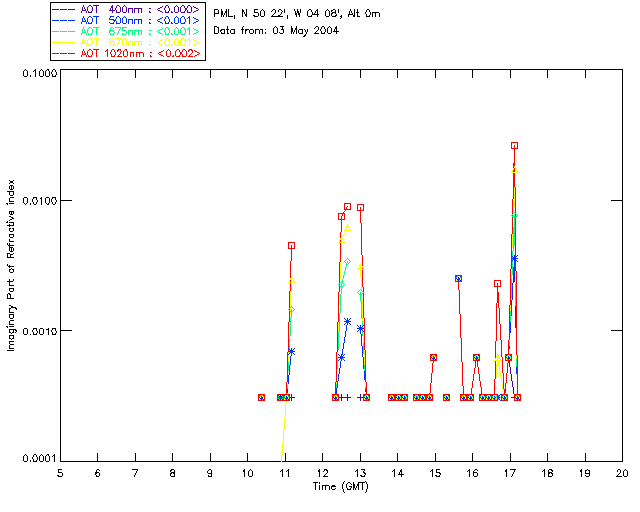Click x-axis tick label 9

tap(210, 473)
